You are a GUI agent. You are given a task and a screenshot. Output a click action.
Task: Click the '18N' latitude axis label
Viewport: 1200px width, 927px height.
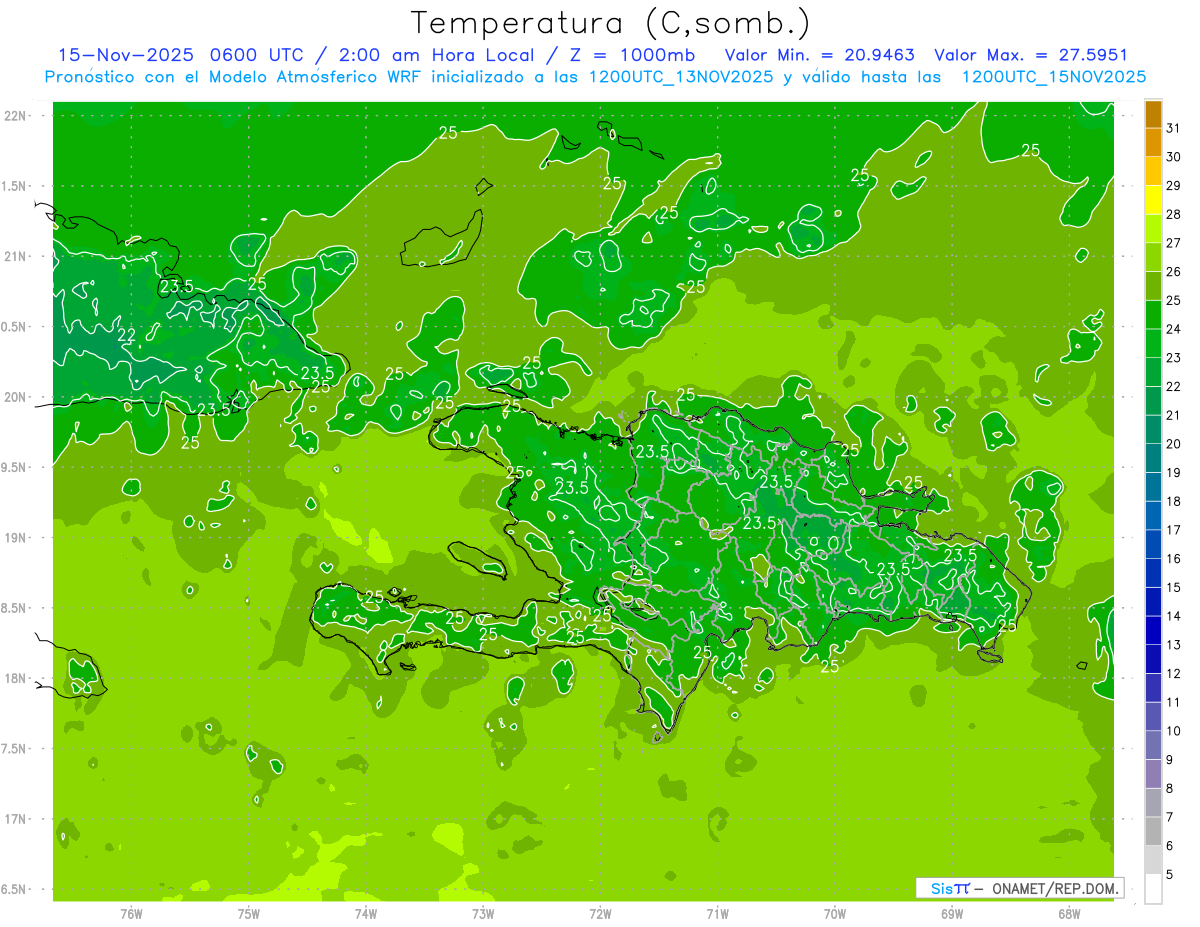(15, 678)
